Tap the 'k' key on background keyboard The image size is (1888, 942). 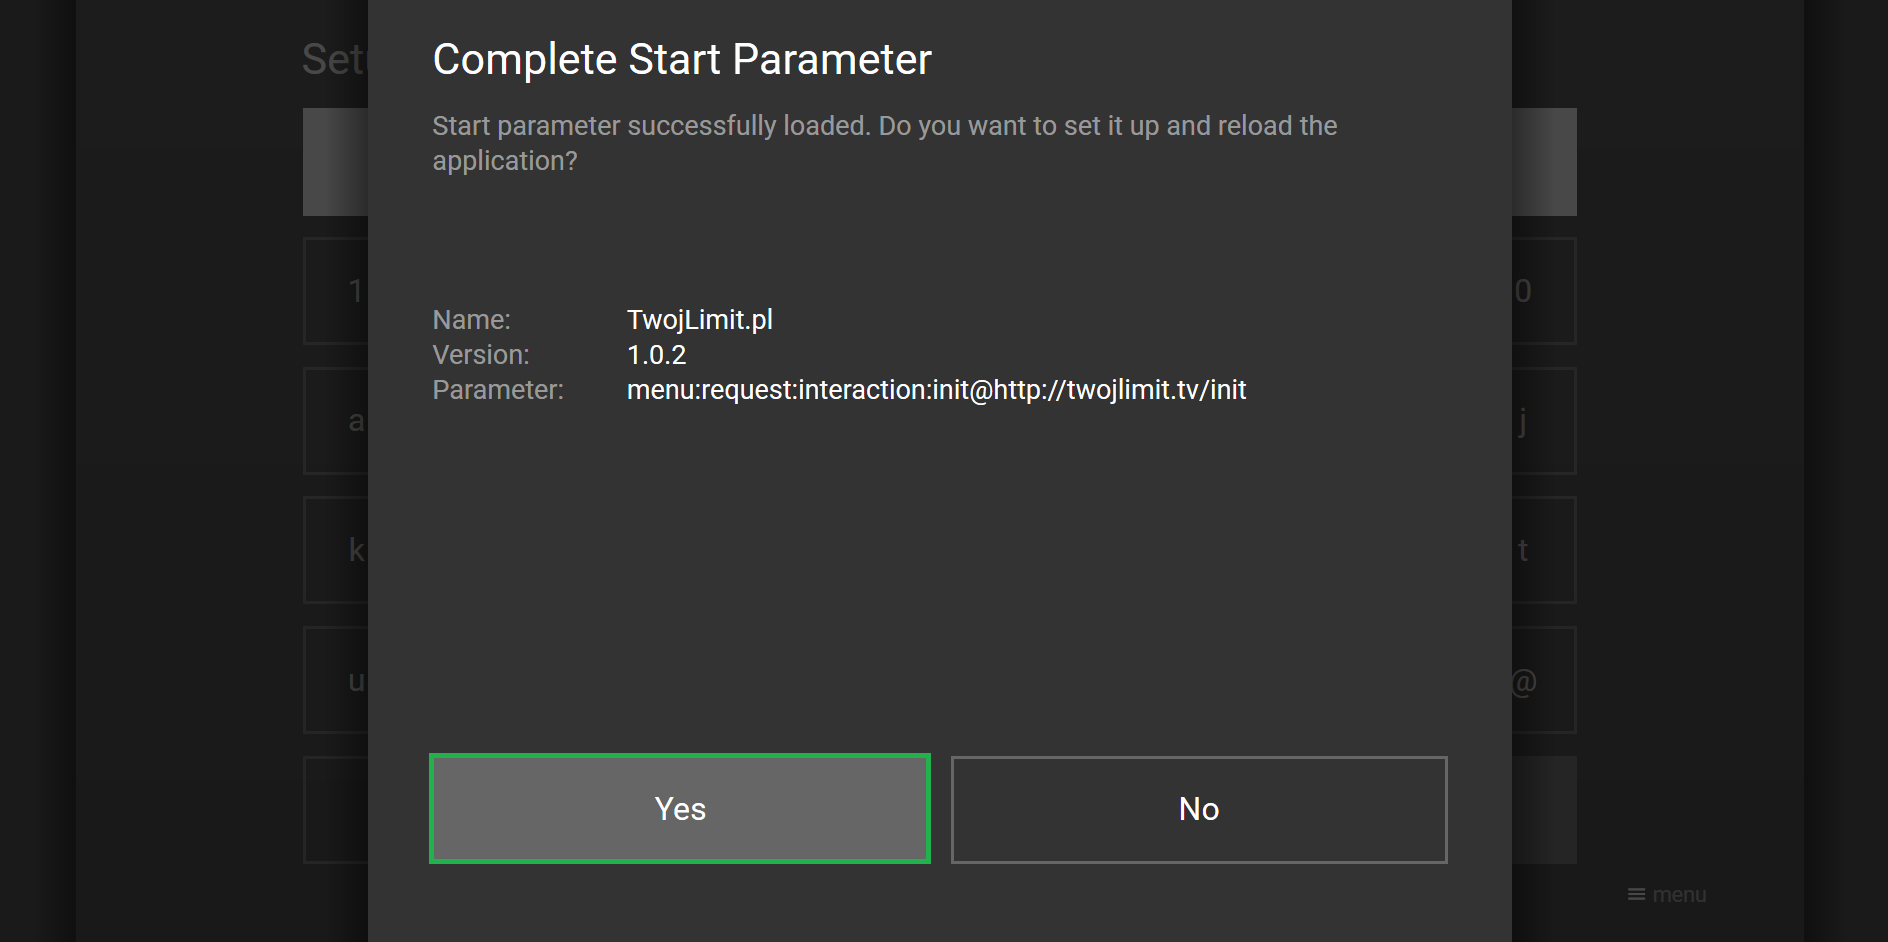(x=336, y=550)
